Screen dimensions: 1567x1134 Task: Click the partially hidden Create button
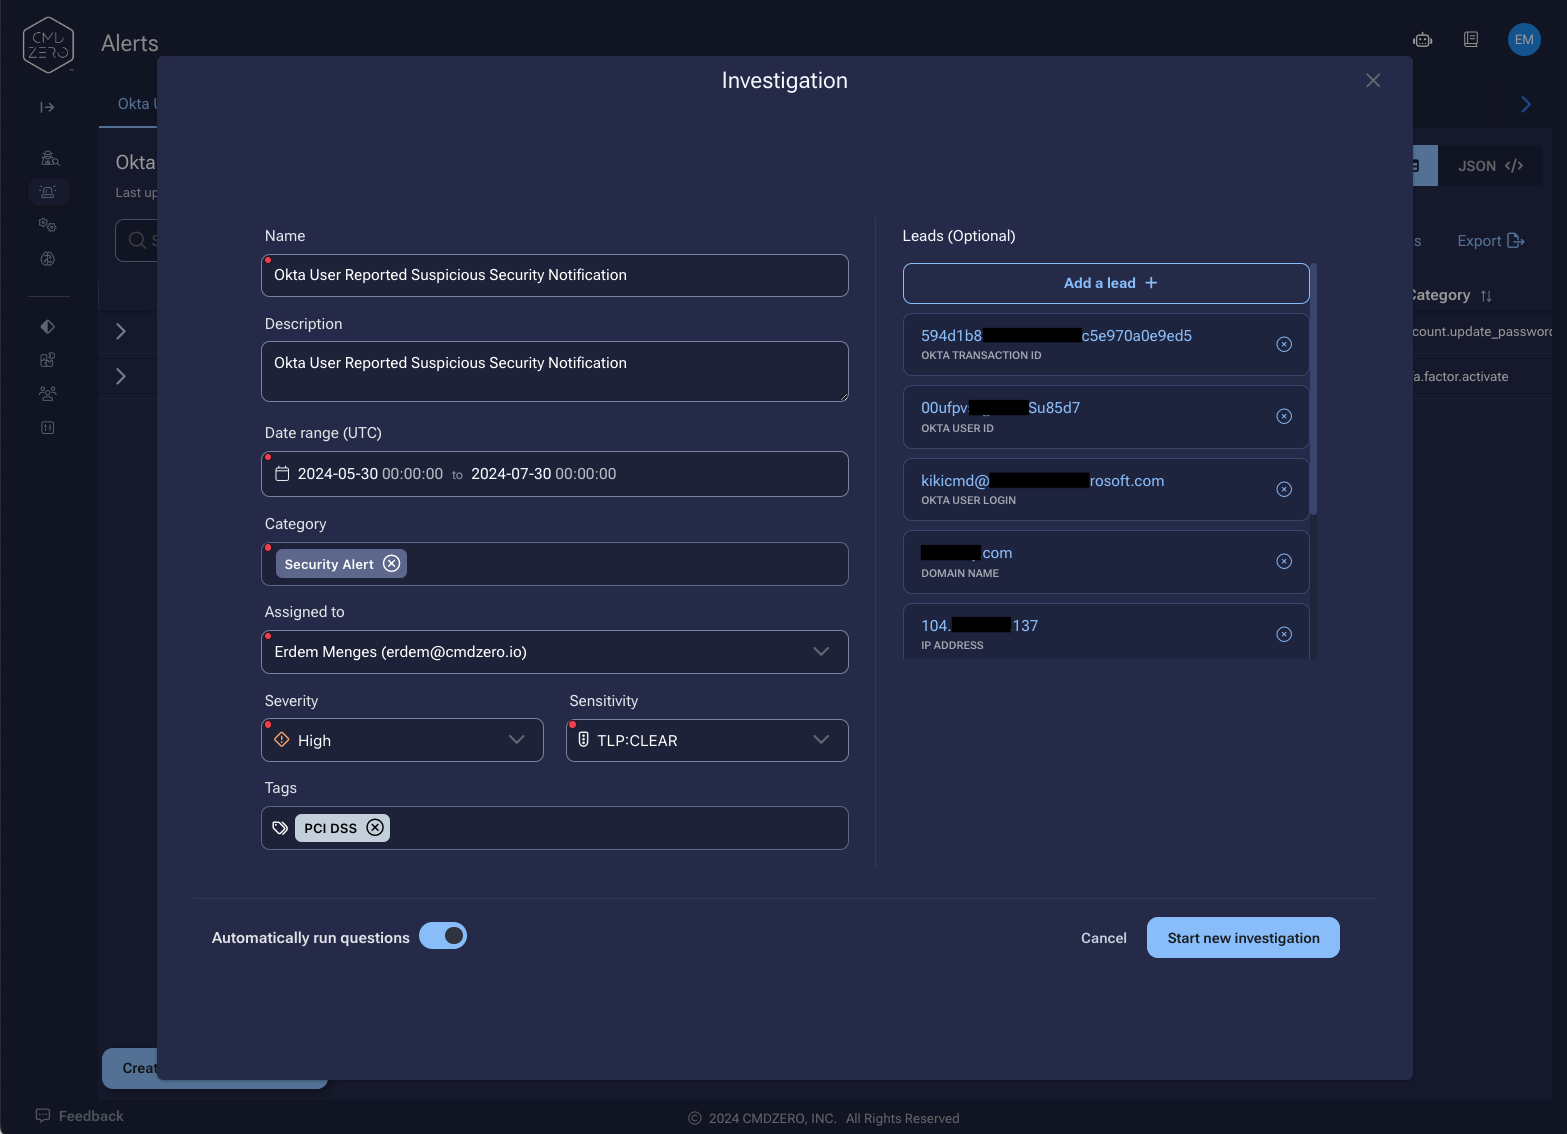[x=130, y=1068]
